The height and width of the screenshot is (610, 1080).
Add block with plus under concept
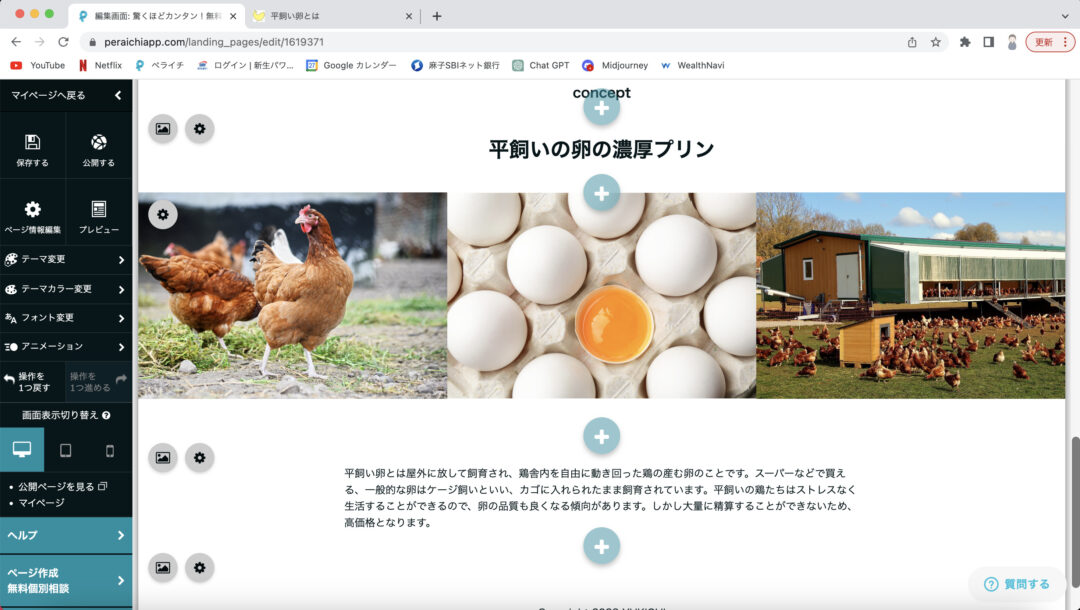(601, 108)
